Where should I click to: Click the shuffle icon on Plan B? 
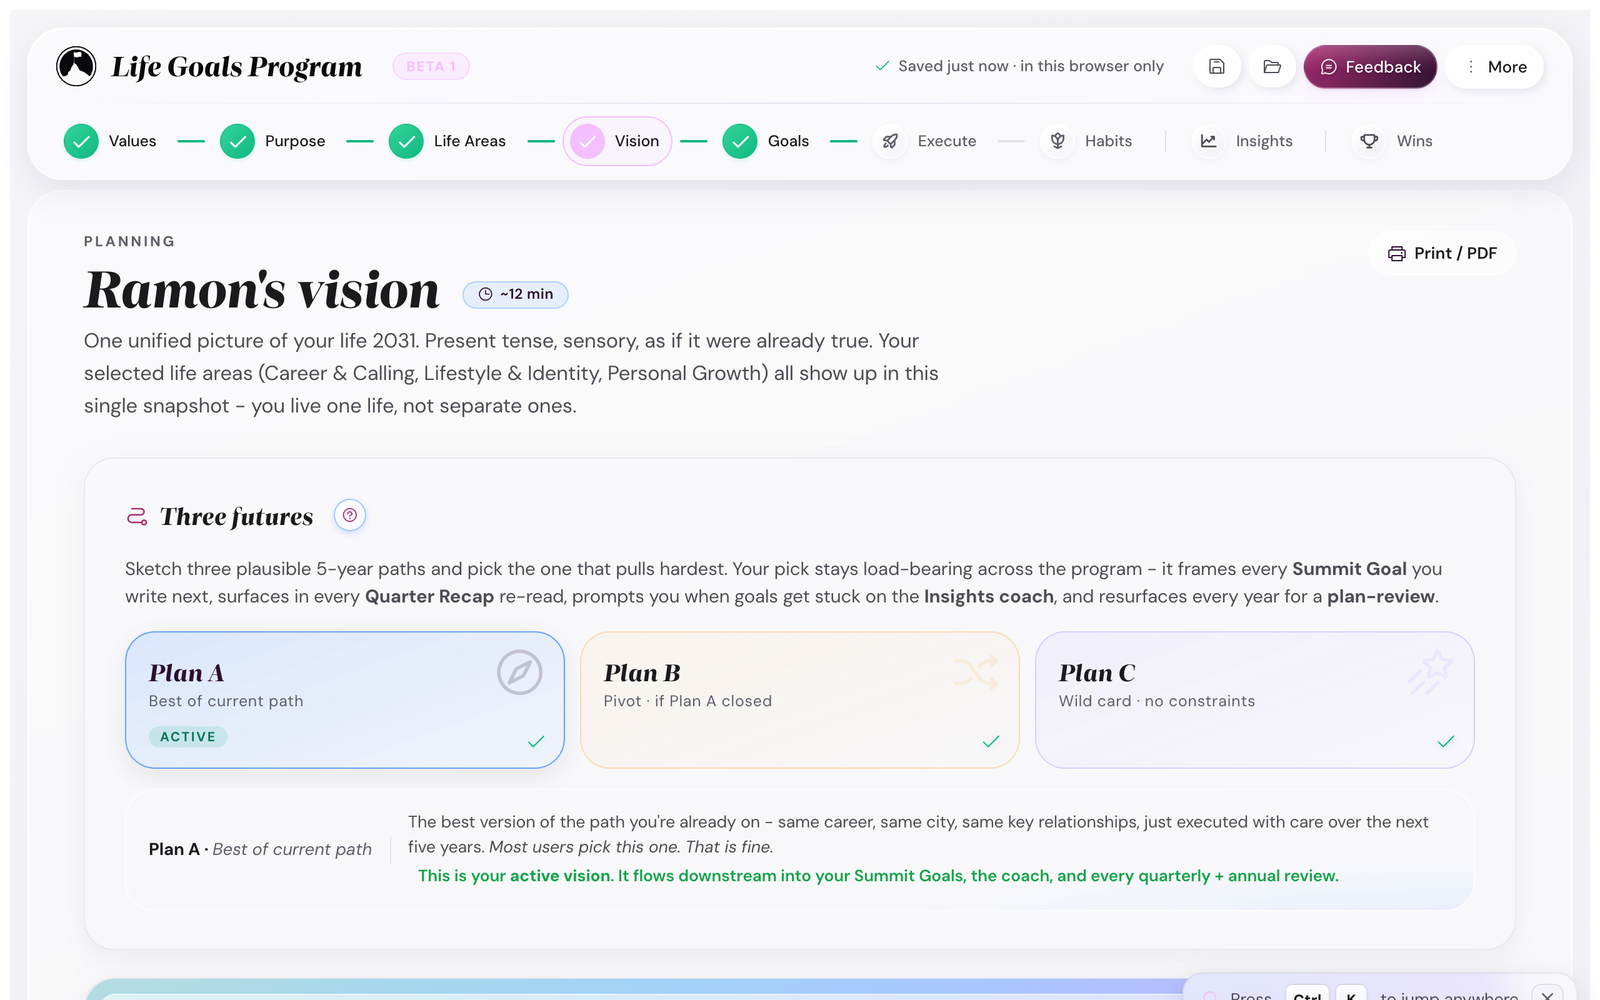pos(976,673)
